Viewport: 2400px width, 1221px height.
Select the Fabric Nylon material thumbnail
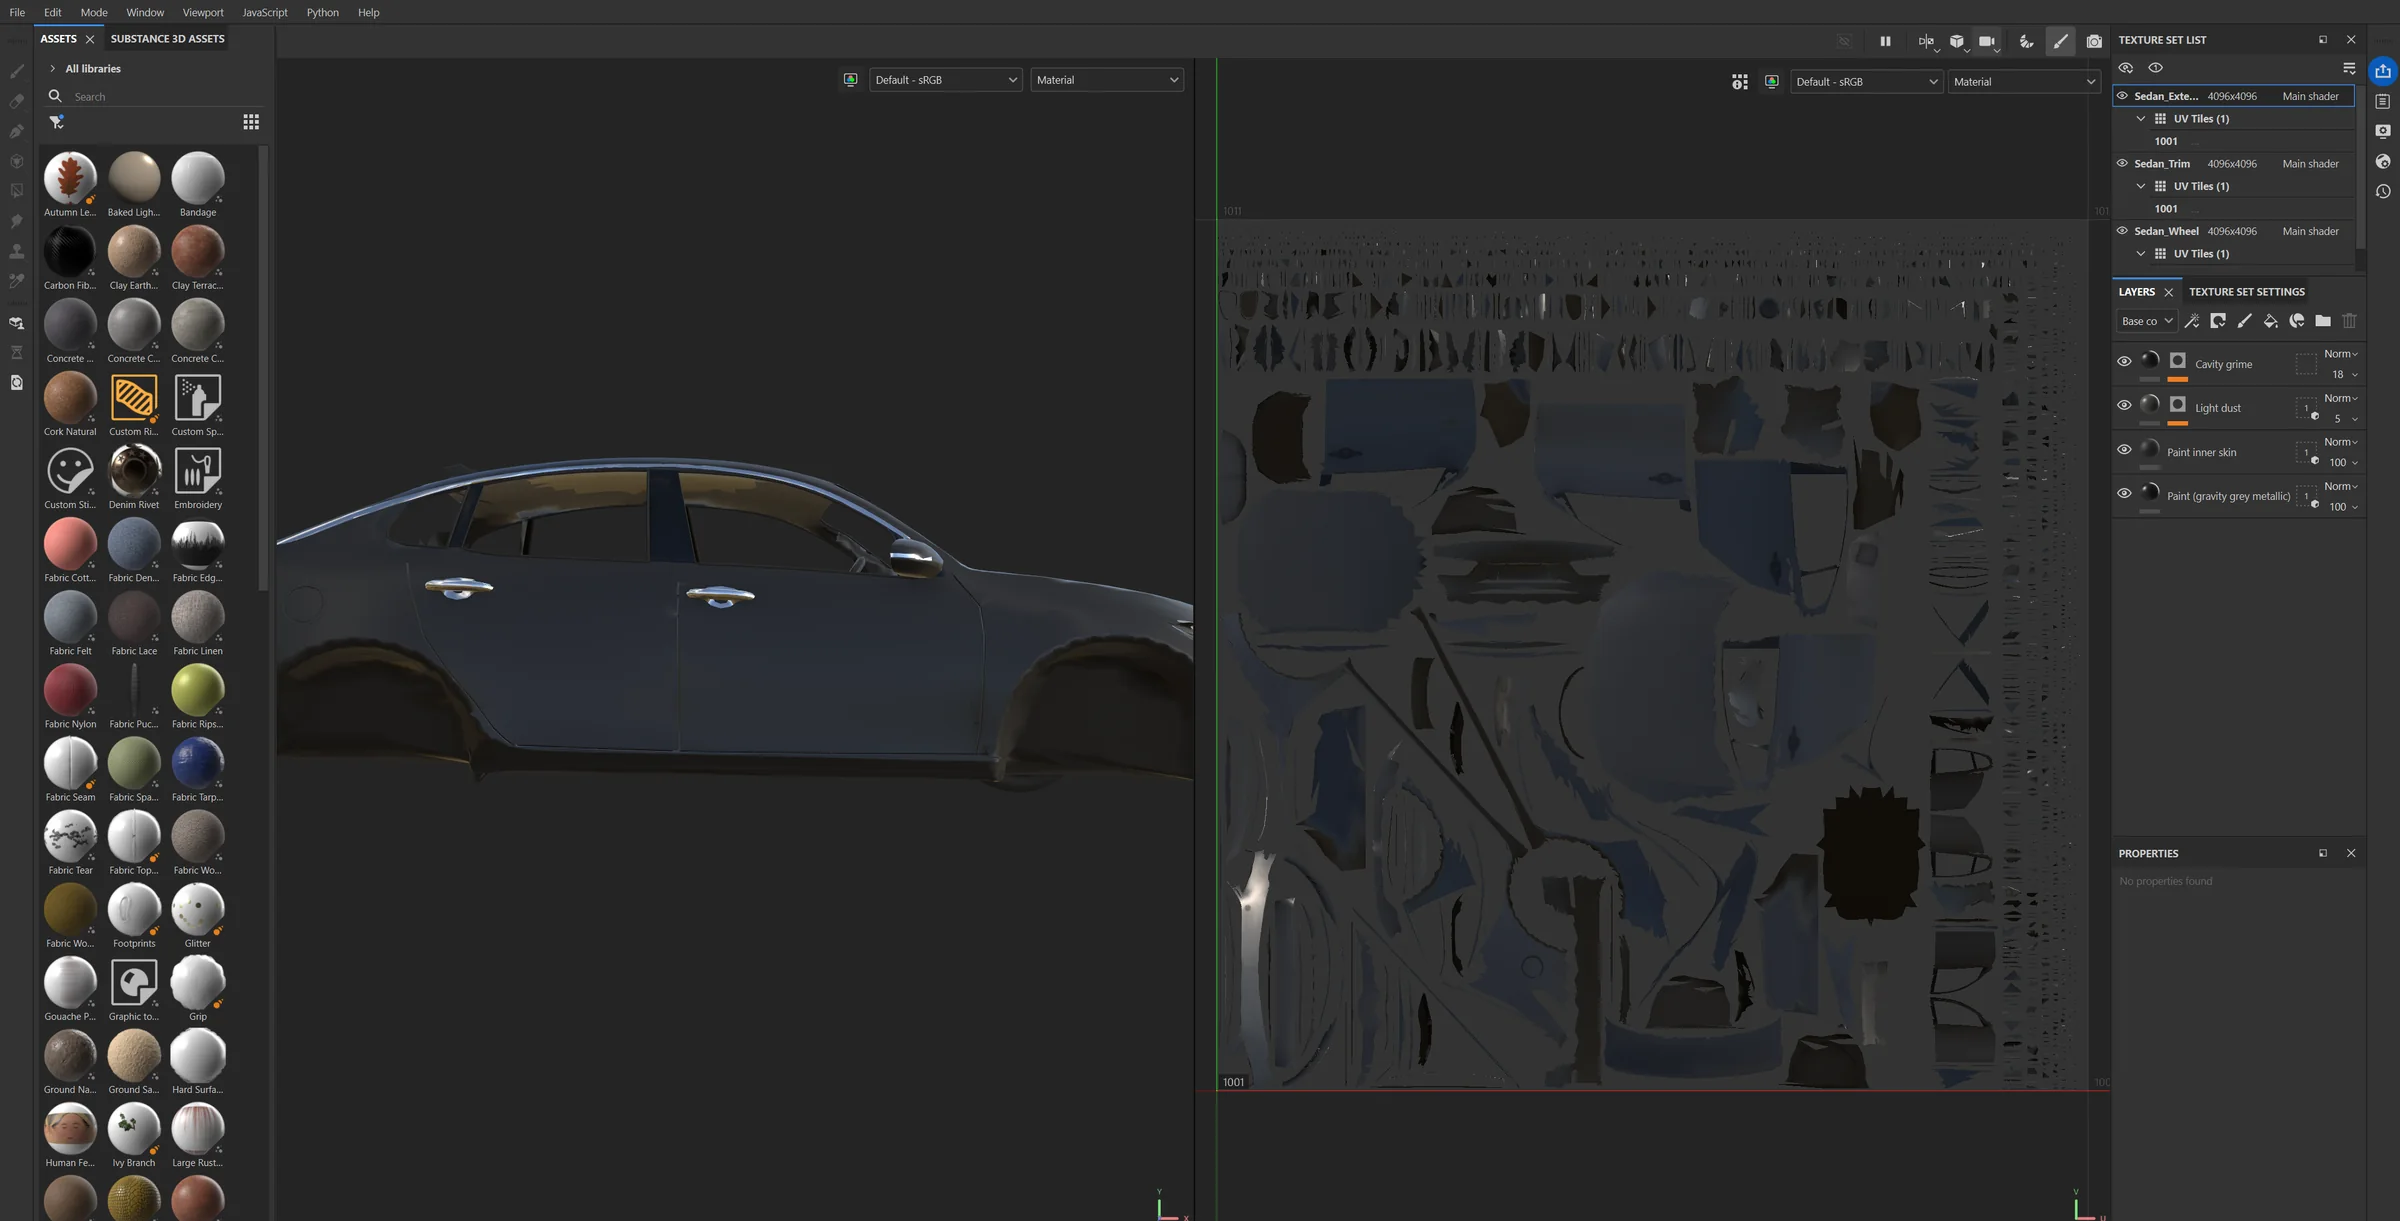click(x=70, y=689)
